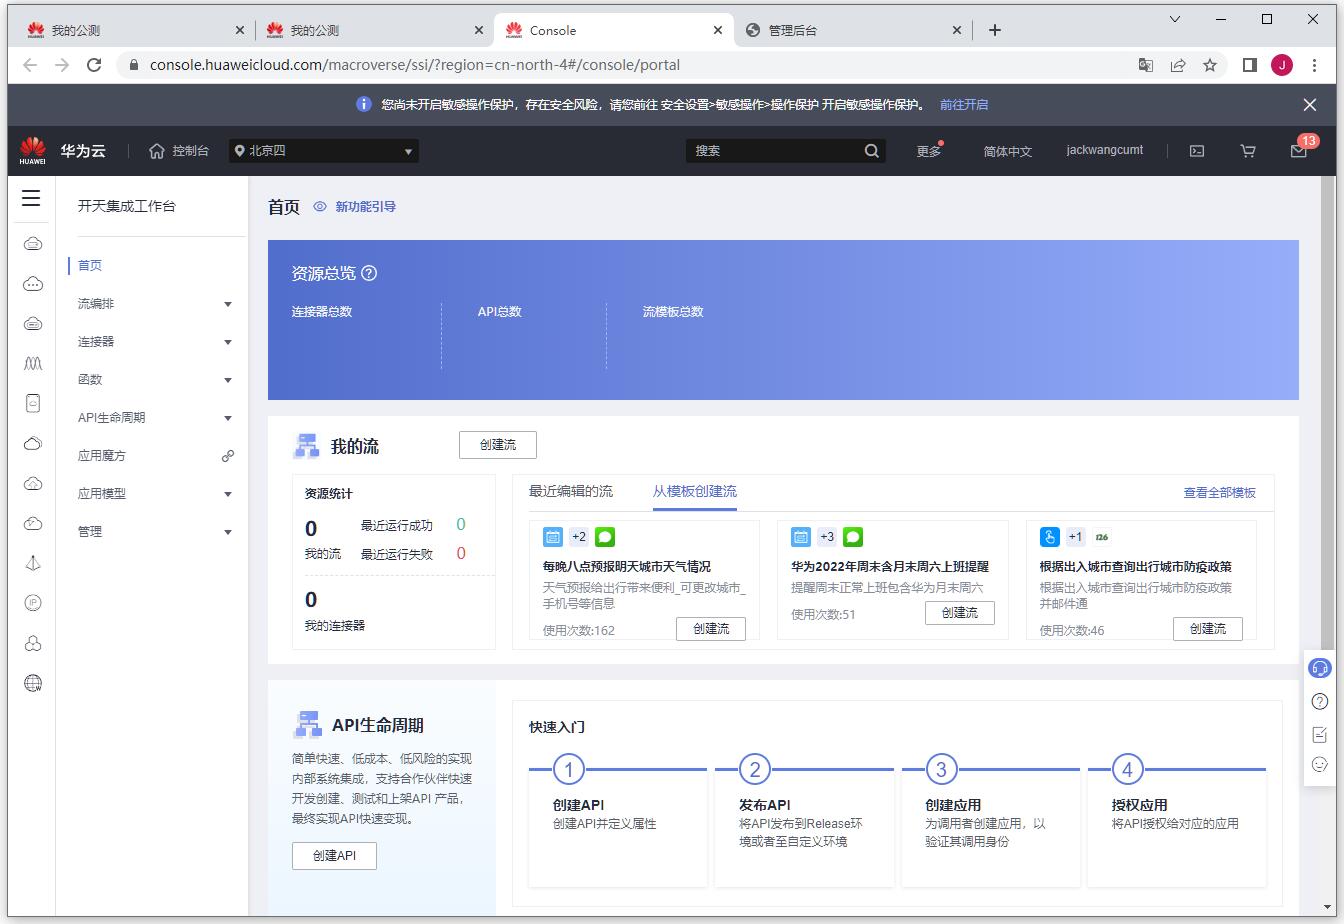The height and width of the screenshot is (924, 1344).
Task: Switch to the 管理后台 browser tab
Action: (x=852, y=30)
